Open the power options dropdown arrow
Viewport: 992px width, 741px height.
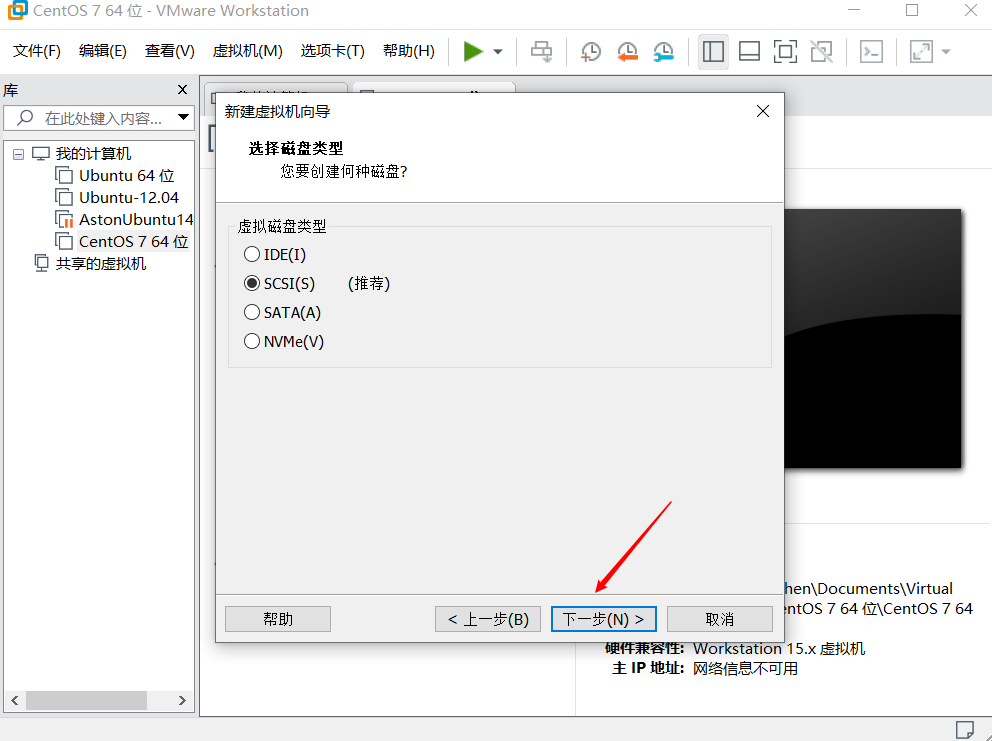[x=498, y=52]
